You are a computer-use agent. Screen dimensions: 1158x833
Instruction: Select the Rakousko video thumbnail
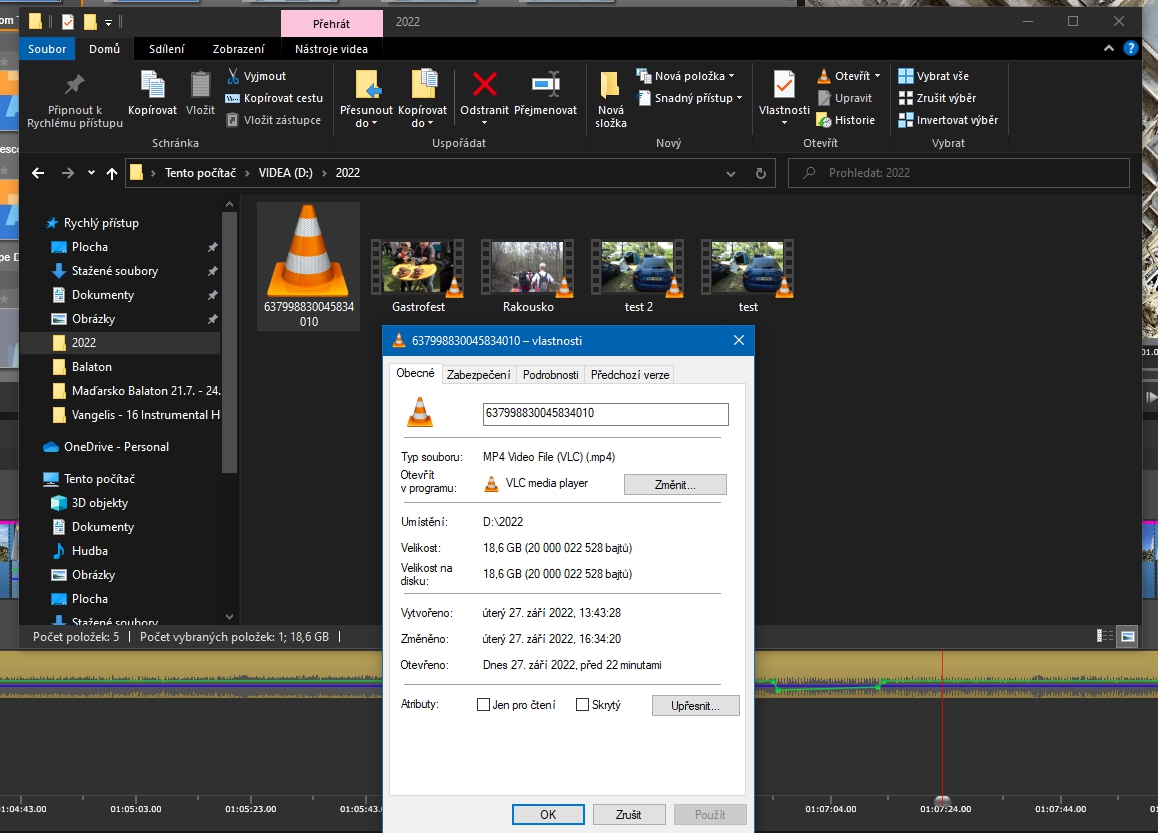click(528, 269)
